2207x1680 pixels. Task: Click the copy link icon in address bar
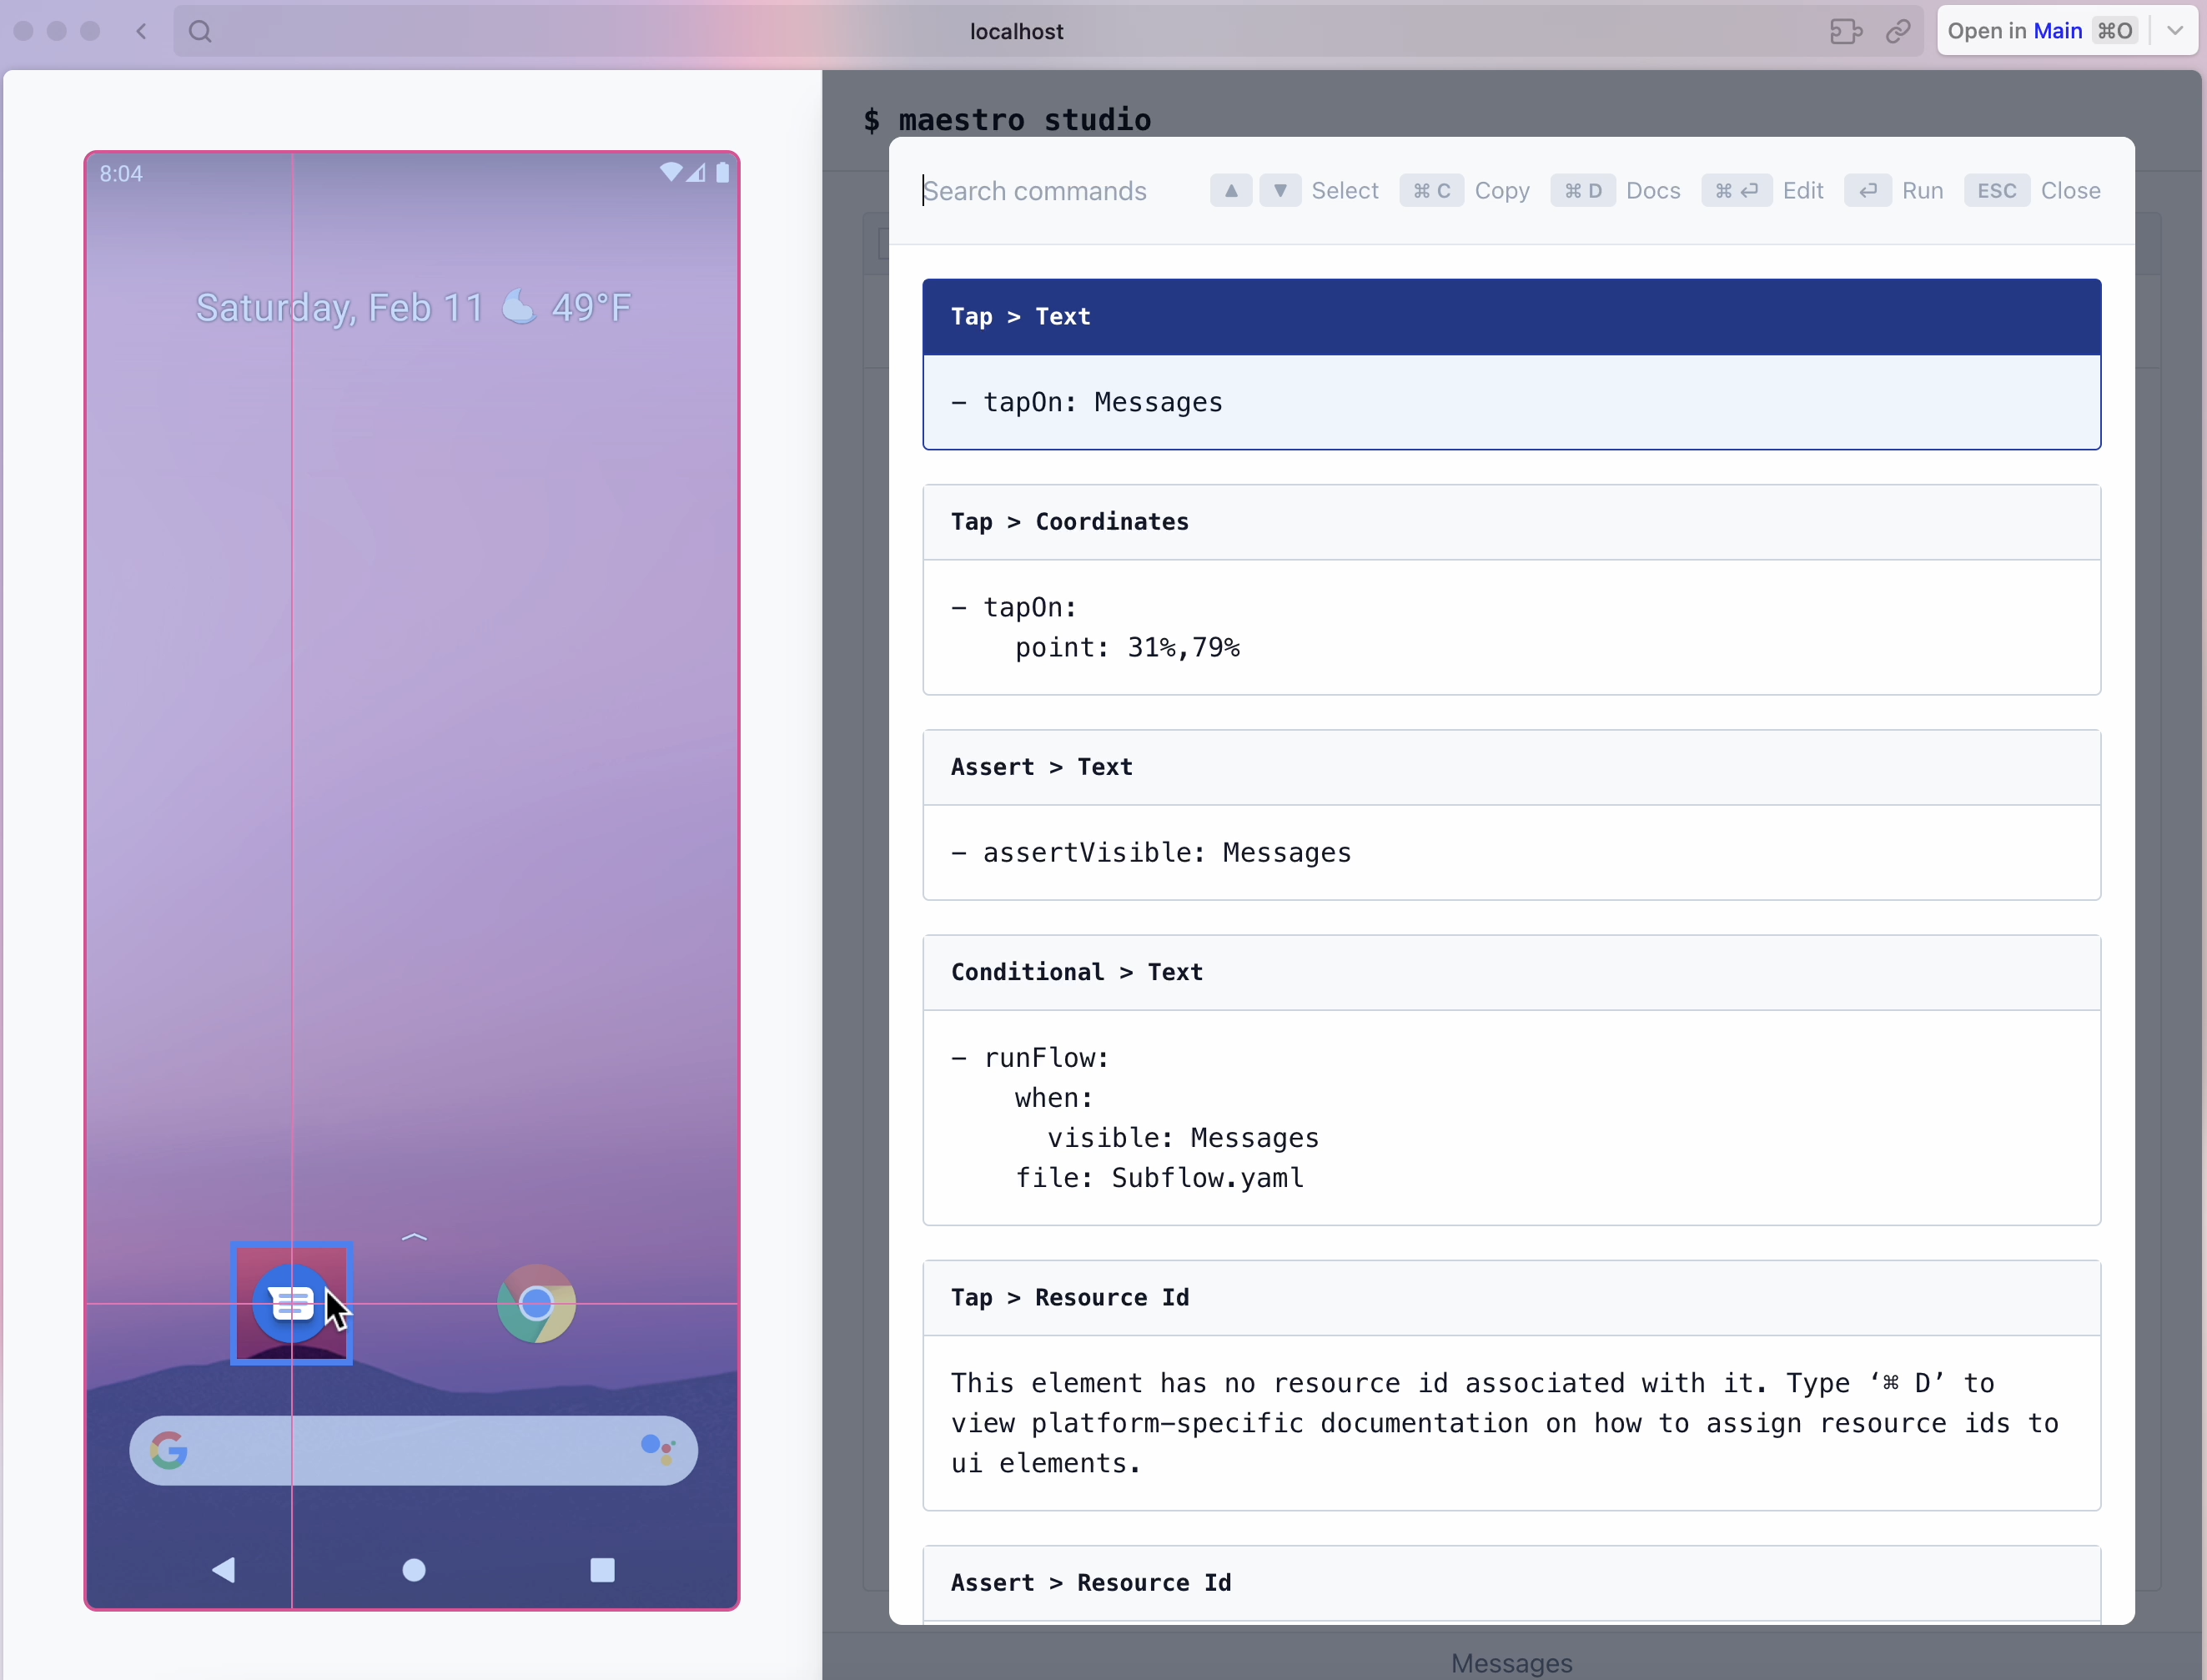(1898, 31)
